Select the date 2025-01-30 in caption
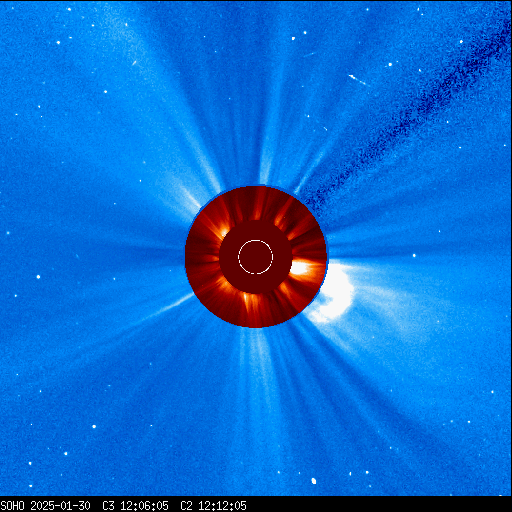Viewport: 512px width, 512px height. pos(61,506)
